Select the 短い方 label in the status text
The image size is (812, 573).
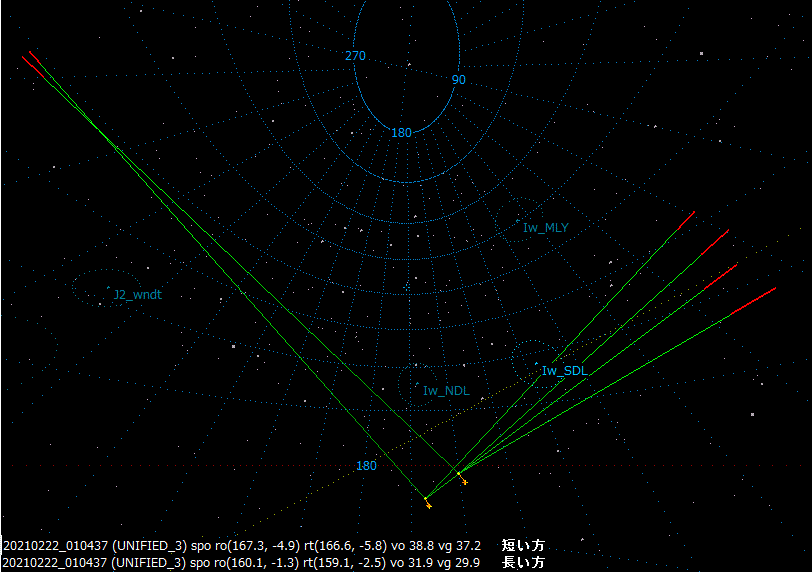coord(523,546)
